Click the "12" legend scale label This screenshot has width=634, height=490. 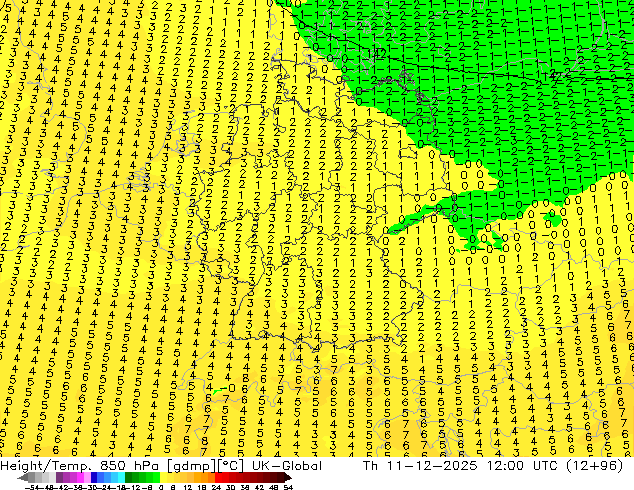(x=188, y=488)
